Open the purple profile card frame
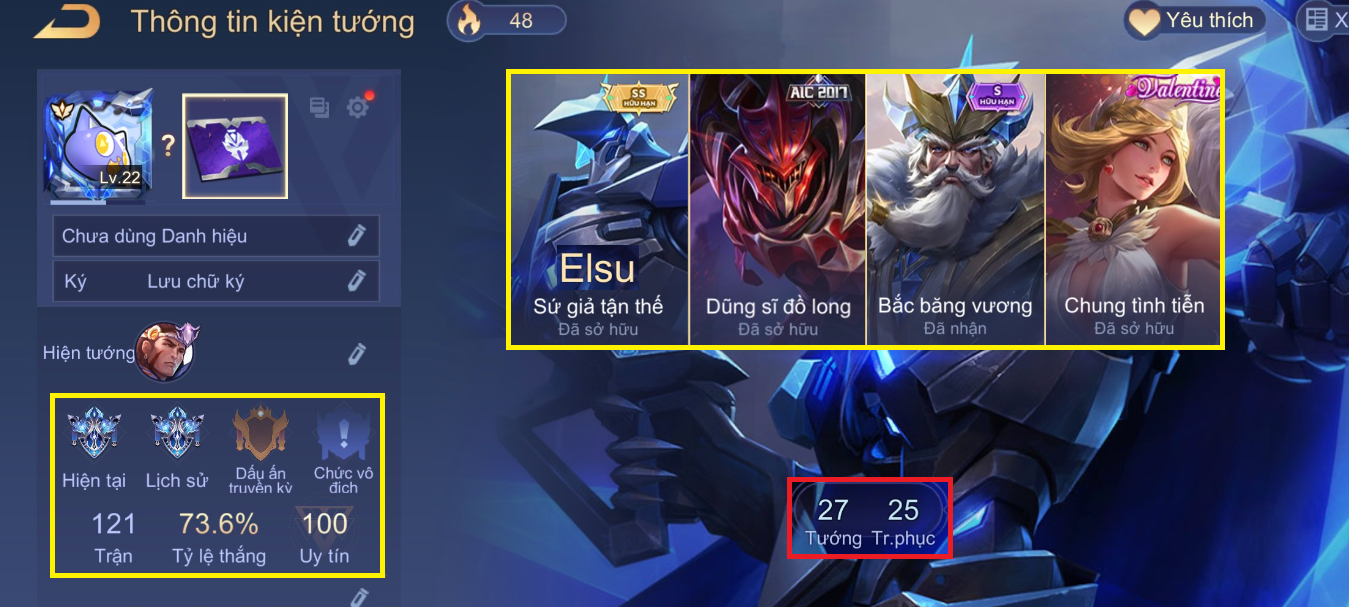 pyautogui.click(x=235, y=146)
